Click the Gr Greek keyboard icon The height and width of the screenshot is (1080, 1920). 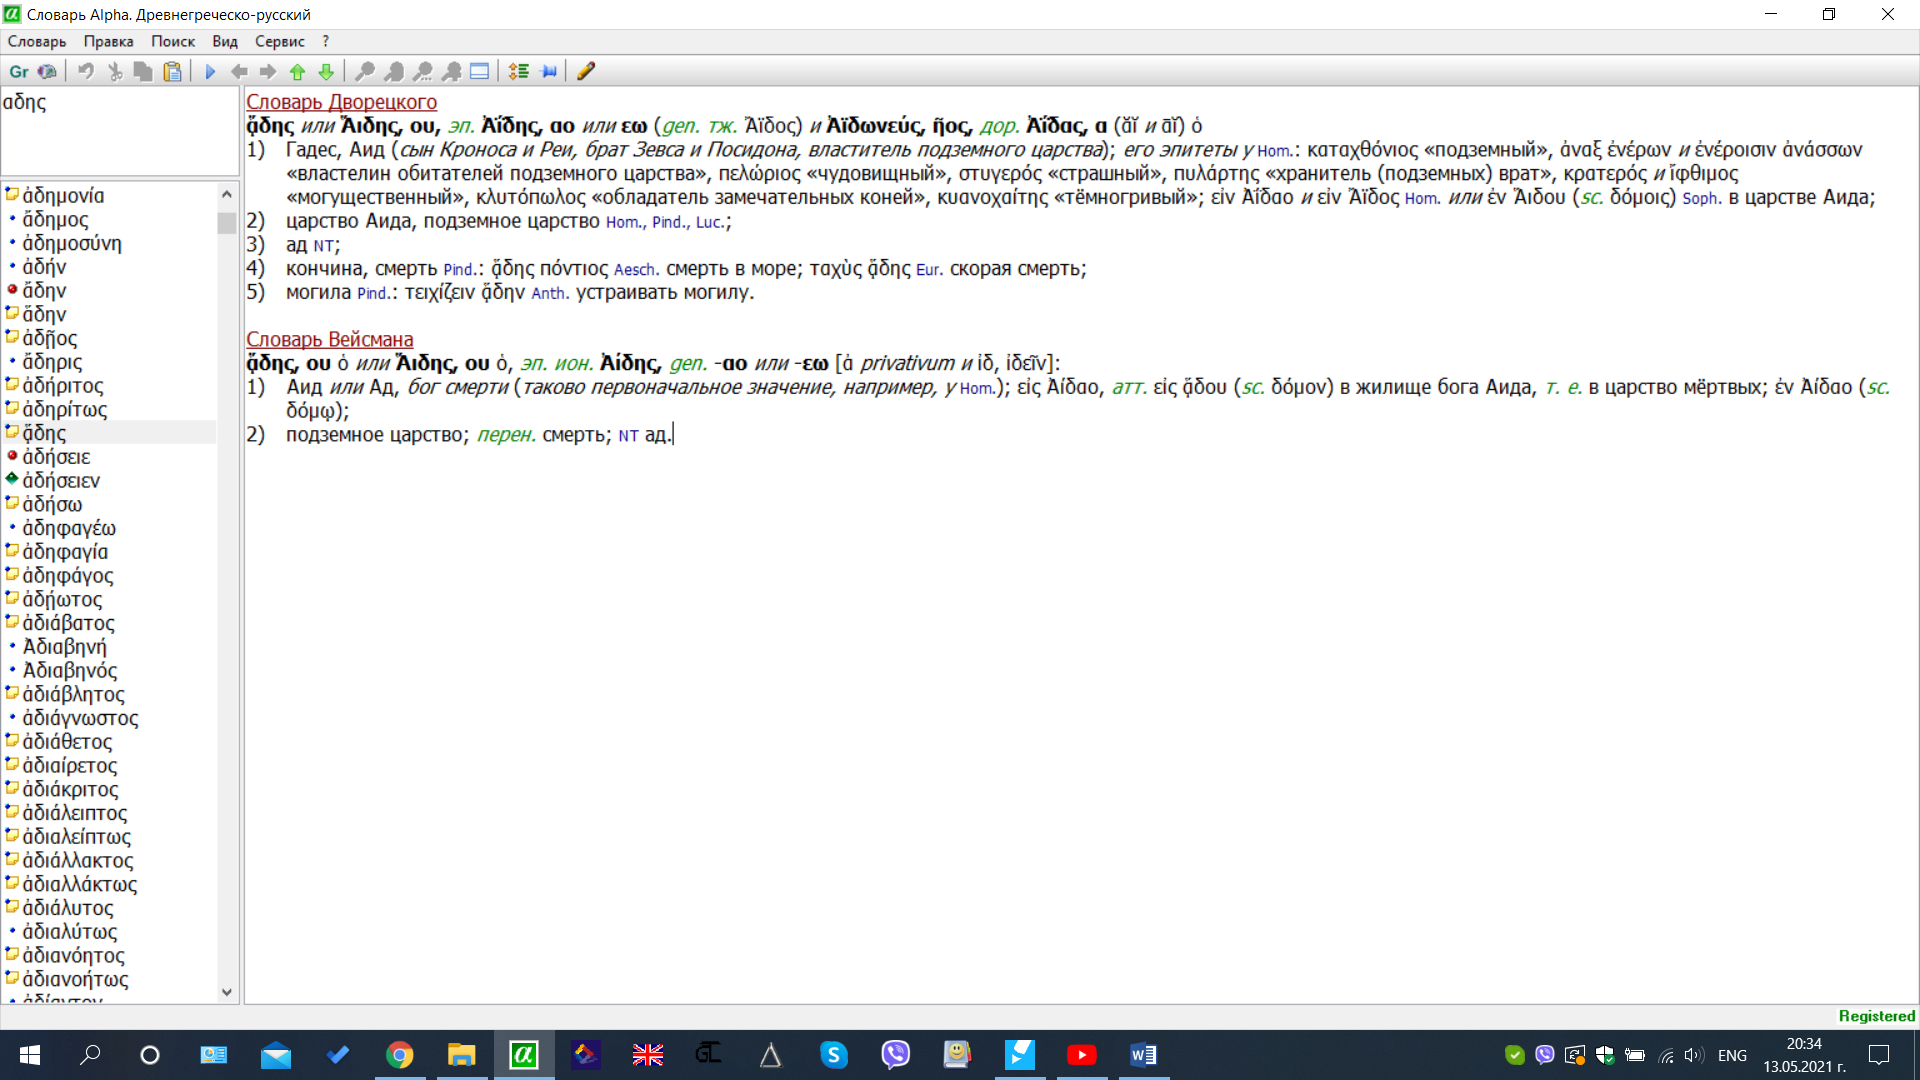click(18, 71)
